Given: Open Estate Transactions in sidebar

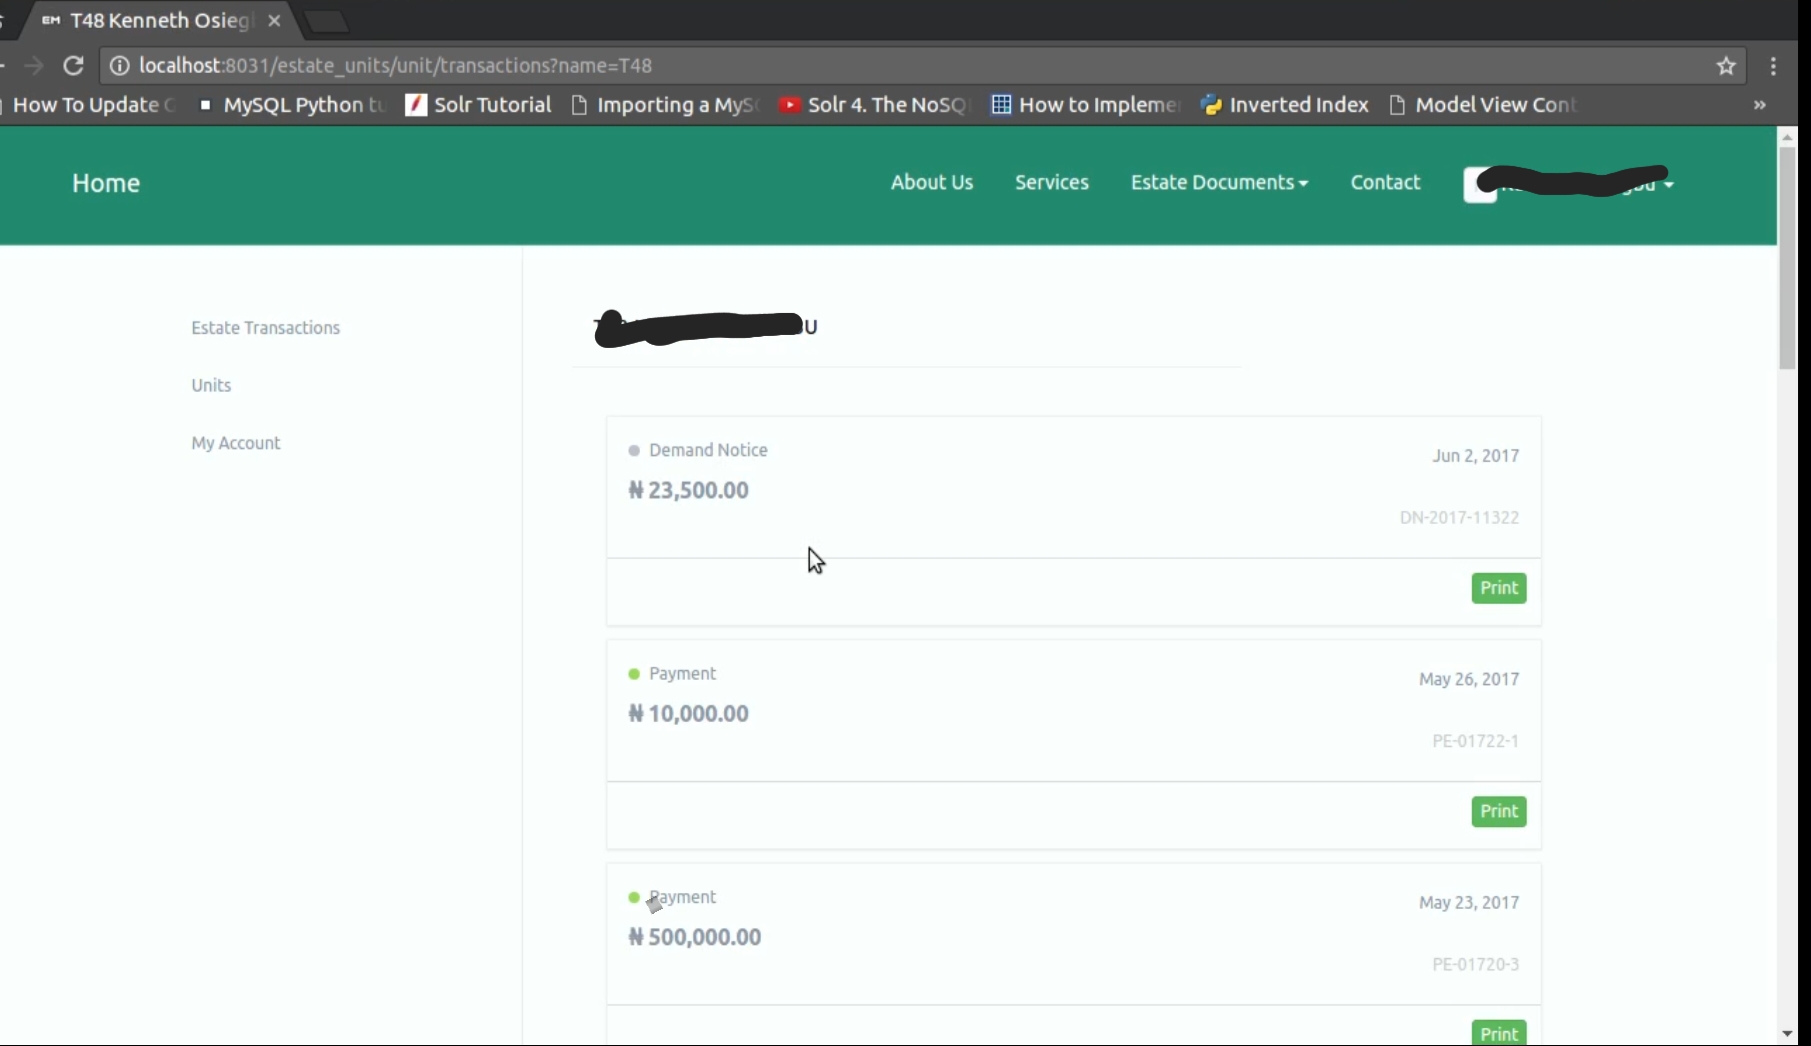Looking at the screenshot, I should [266, 328].
